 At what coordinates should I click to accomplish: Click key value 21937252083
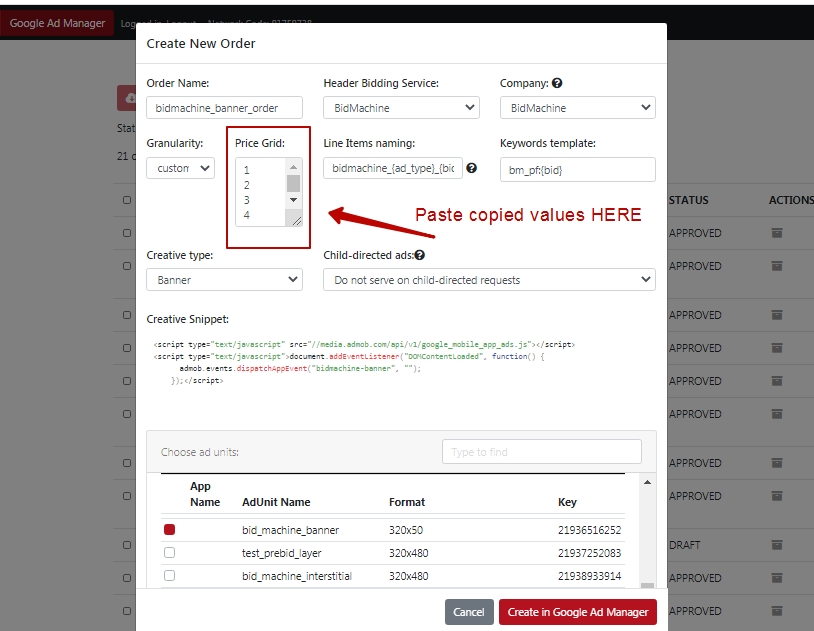tap(589, 553)
